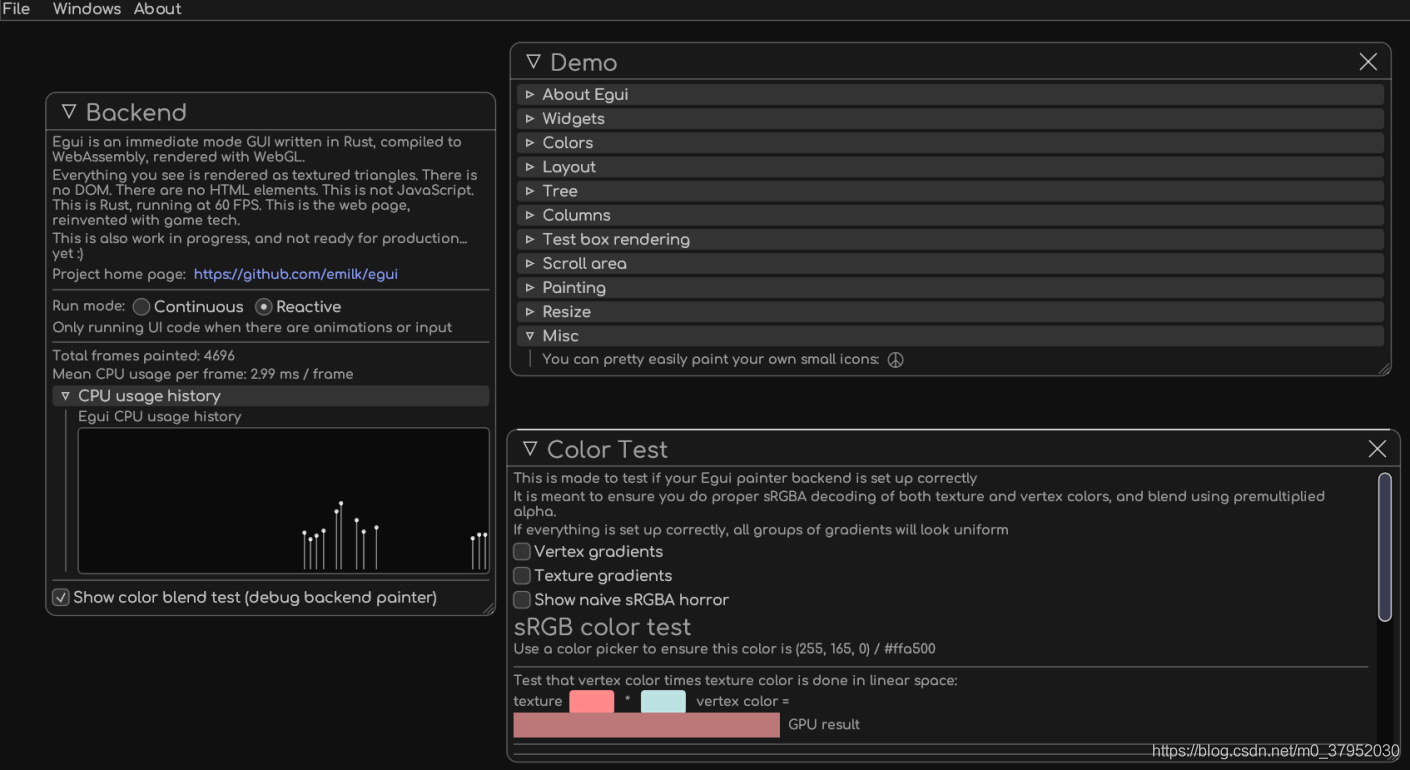Open the File menu
The image size is (1410, 770).
pyautogui.click(x=16, y=9)
